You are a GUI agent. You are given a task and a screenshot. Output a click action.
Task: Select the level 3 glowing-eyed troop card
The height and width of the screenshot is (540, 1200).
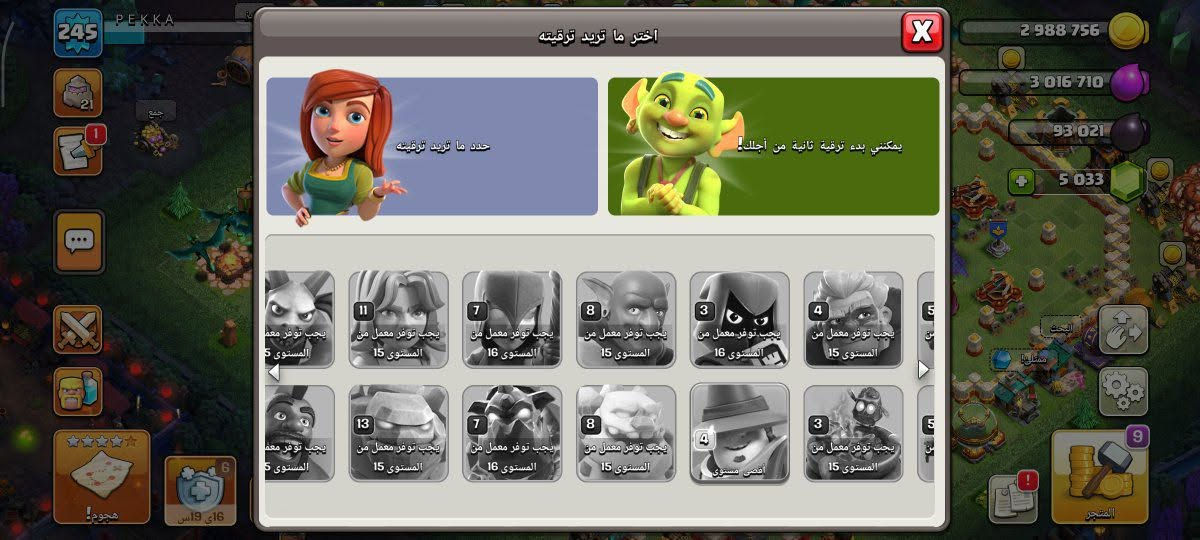[x=854, y=433]
